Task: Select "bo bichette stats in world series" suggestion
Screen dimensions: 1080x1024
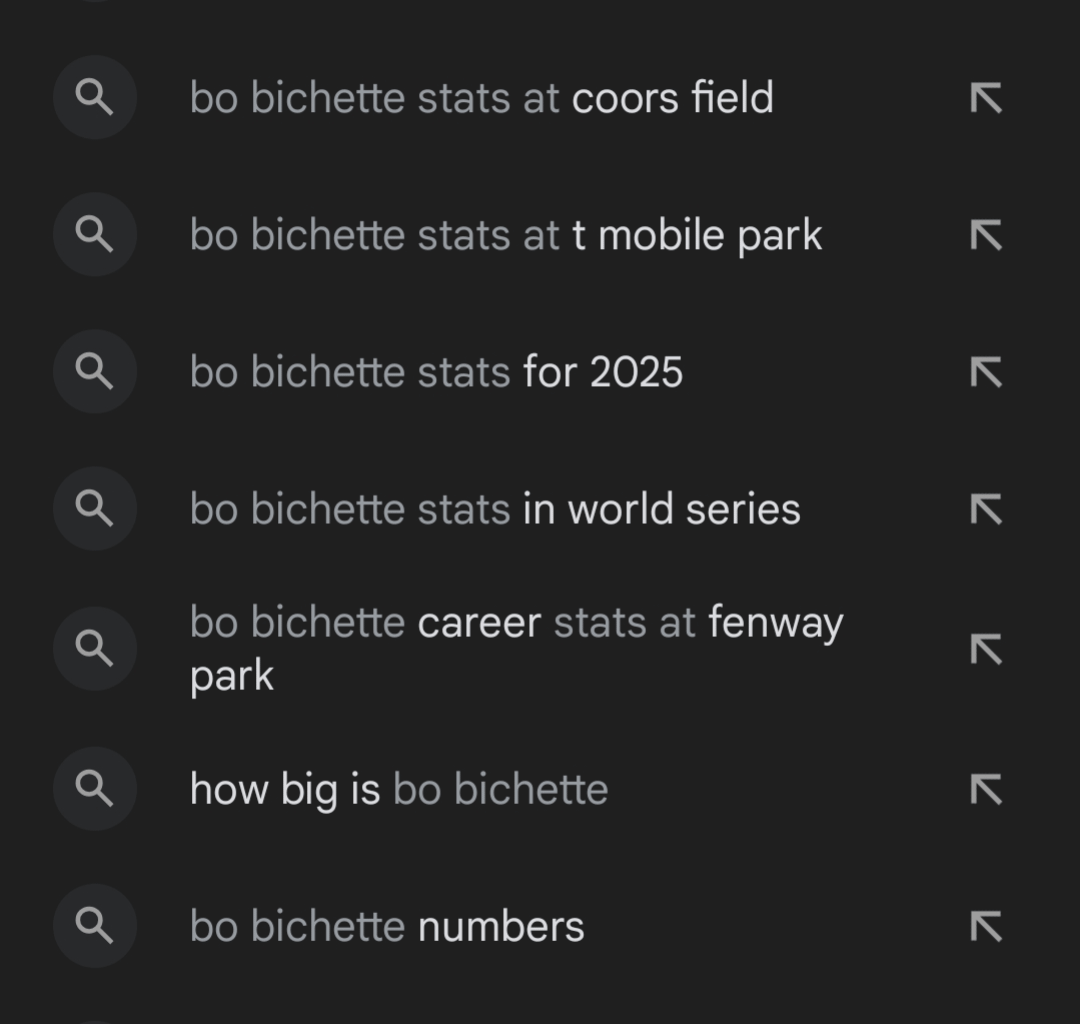Action: click(495, 508)
